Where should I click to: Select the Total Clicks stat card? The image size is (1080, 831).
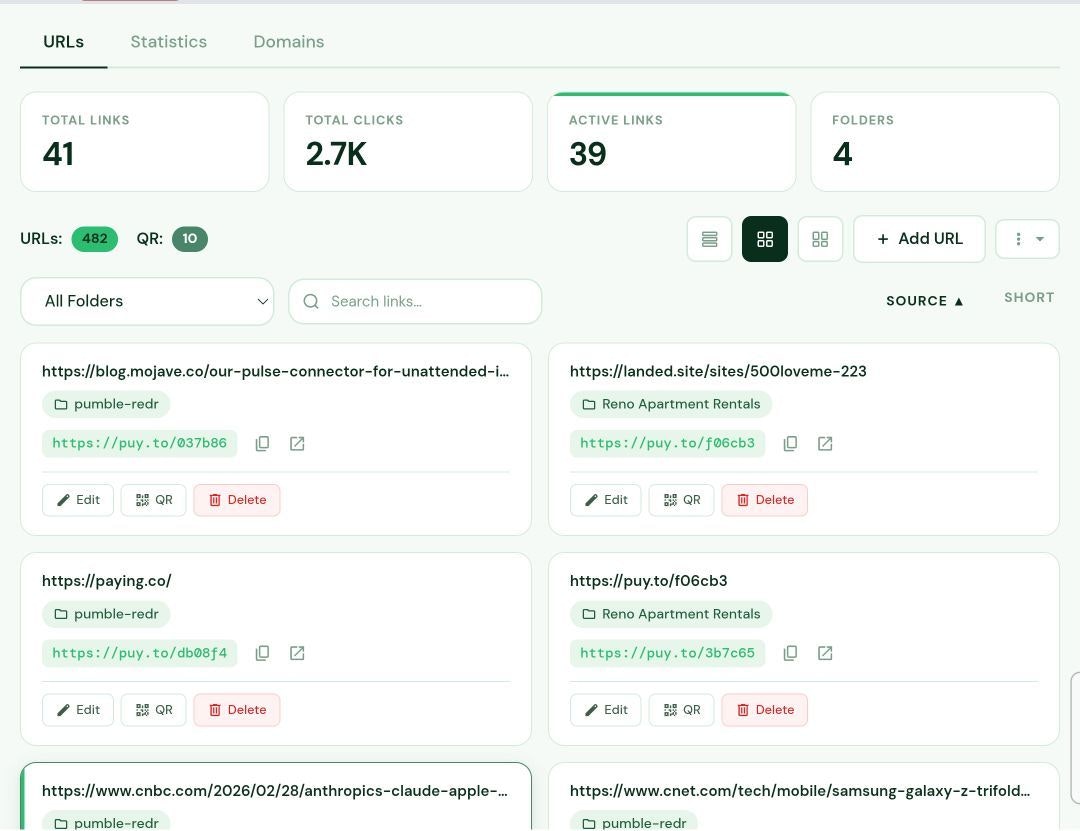click(x=408, y=142)
